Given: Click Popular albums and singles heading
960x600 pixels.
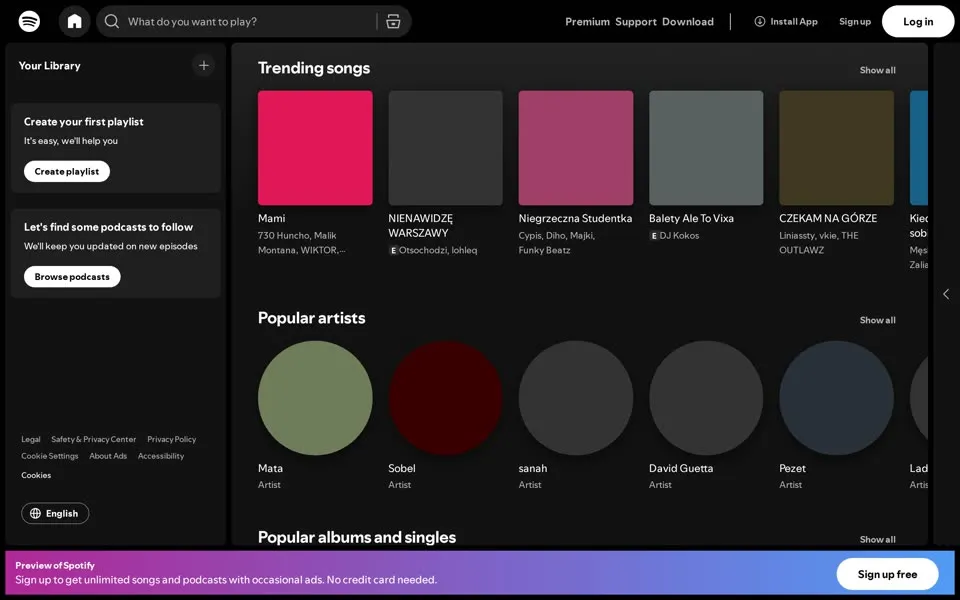Looking at the screenshot, I should 357,538.
